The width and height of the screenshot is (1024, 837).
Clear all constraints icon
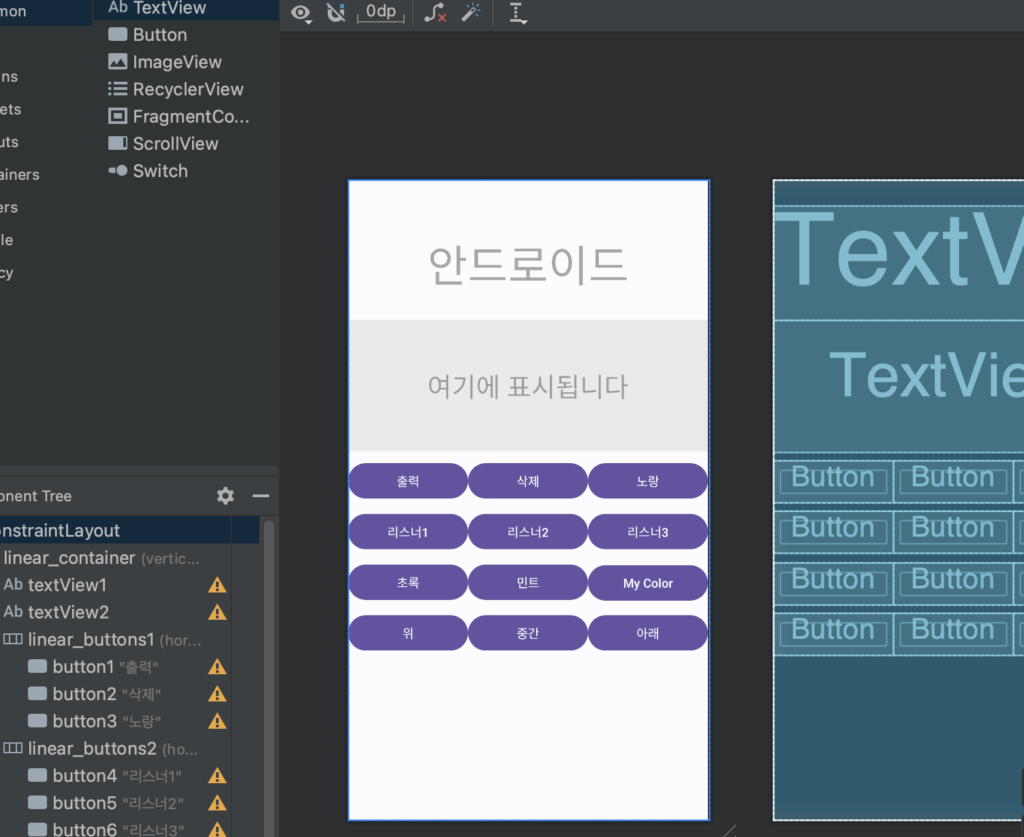(435, 12)
